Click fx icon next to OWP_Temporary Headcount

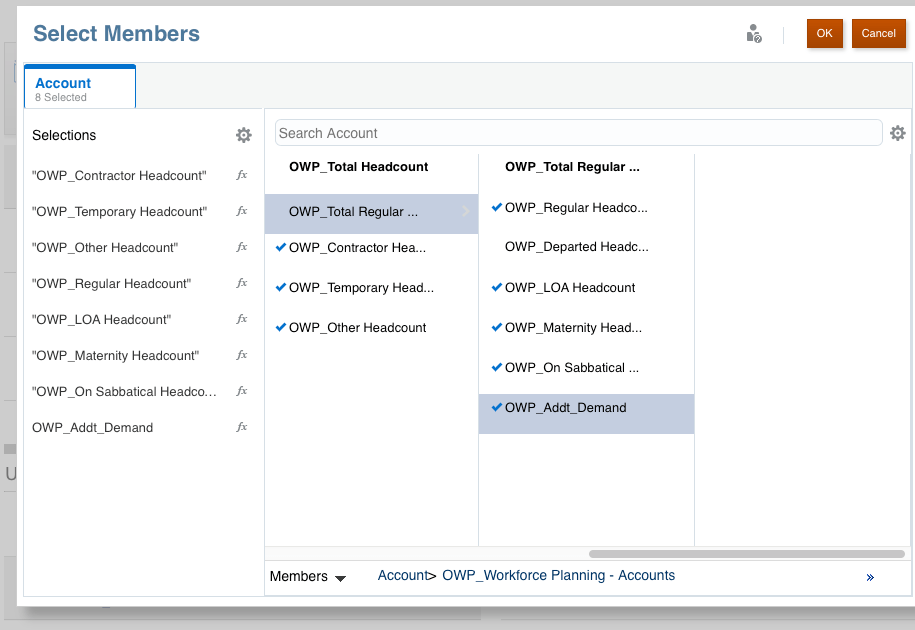coord(242,211)
